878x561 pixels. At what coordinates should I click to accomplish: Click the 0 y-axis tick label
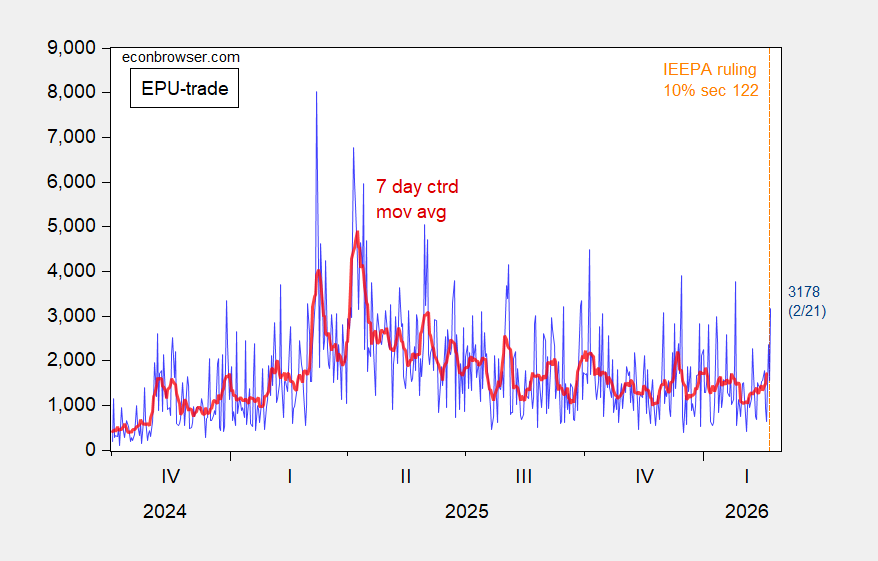point(89,450)
